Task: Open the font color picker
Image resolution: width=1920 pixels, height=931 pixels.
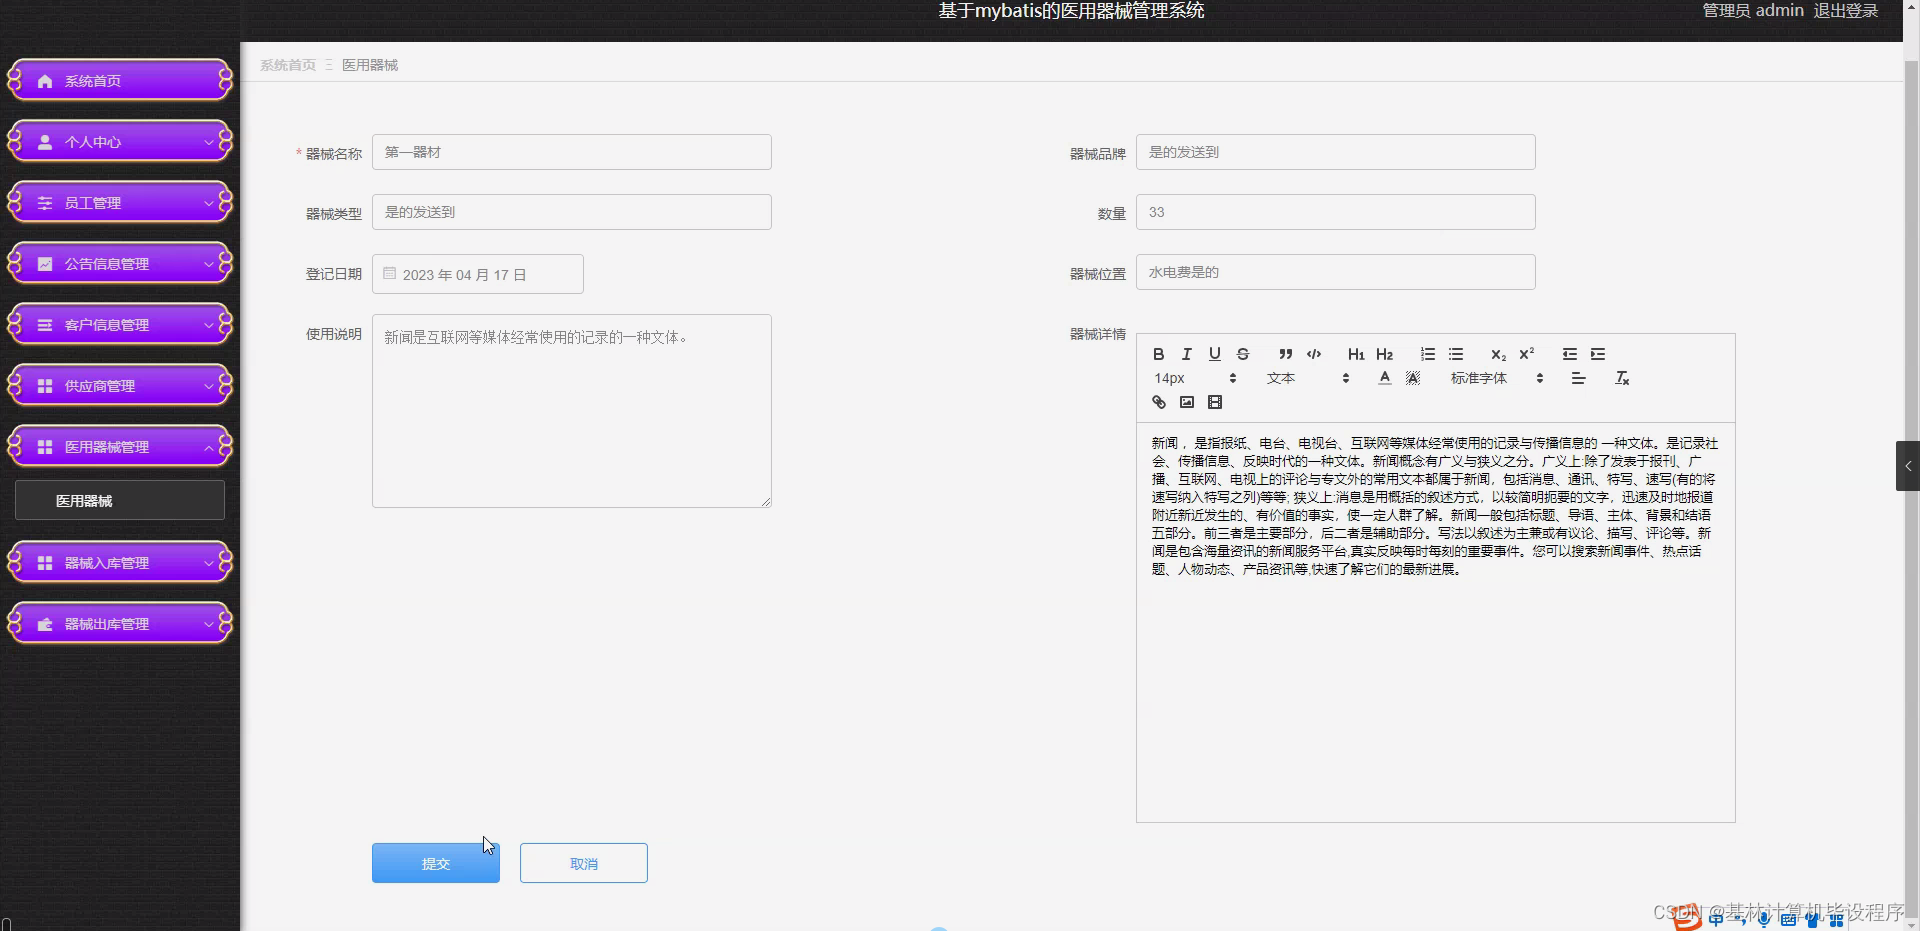Action: (x=1384, y=378)
